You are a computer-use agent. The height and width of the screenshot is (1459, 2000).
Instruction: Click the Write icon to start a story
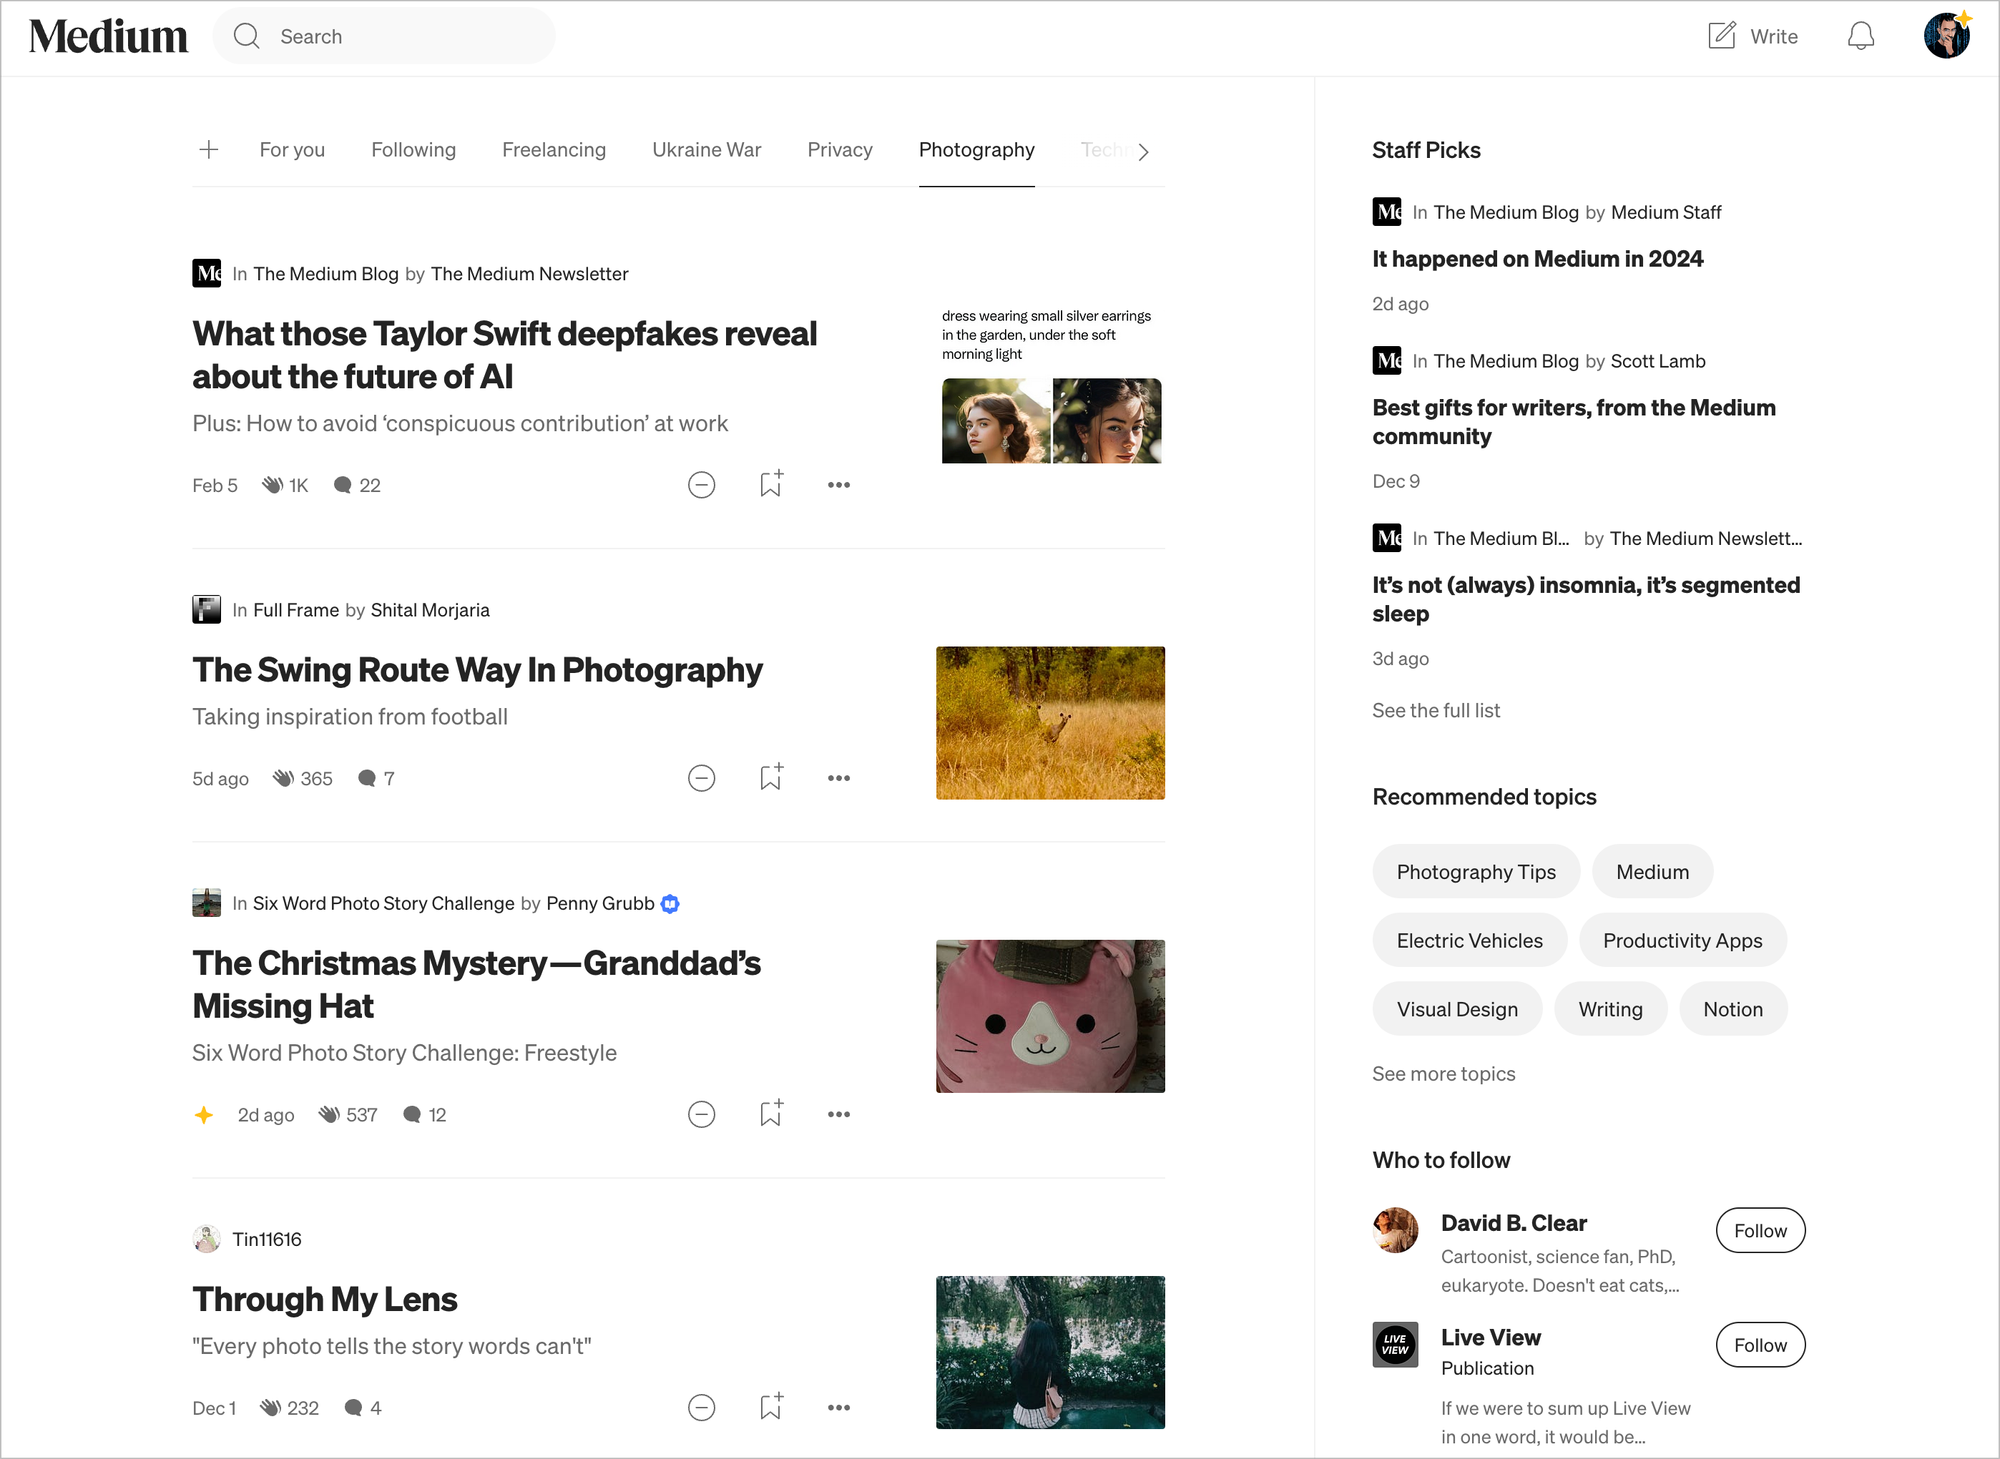1752,36
